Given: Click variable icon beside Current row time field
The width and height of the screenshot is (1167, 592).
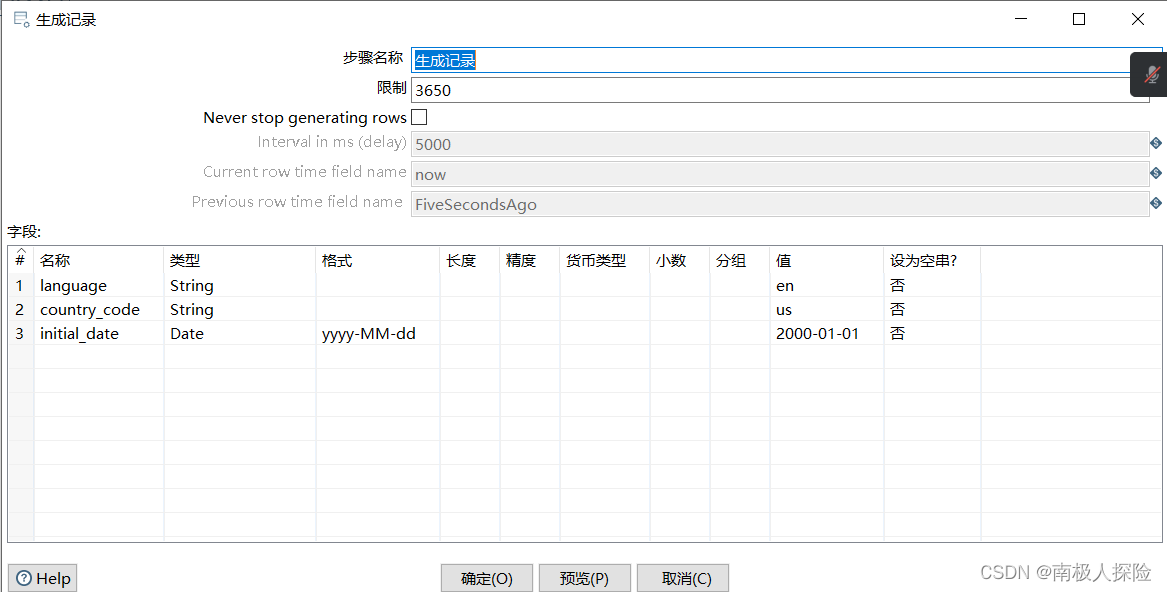Looking at the screenshot, I should [1156, 173].
